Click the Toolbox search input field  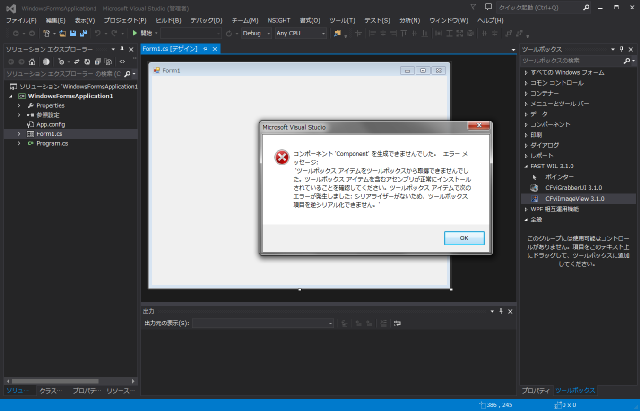click(x=571, y=61)
